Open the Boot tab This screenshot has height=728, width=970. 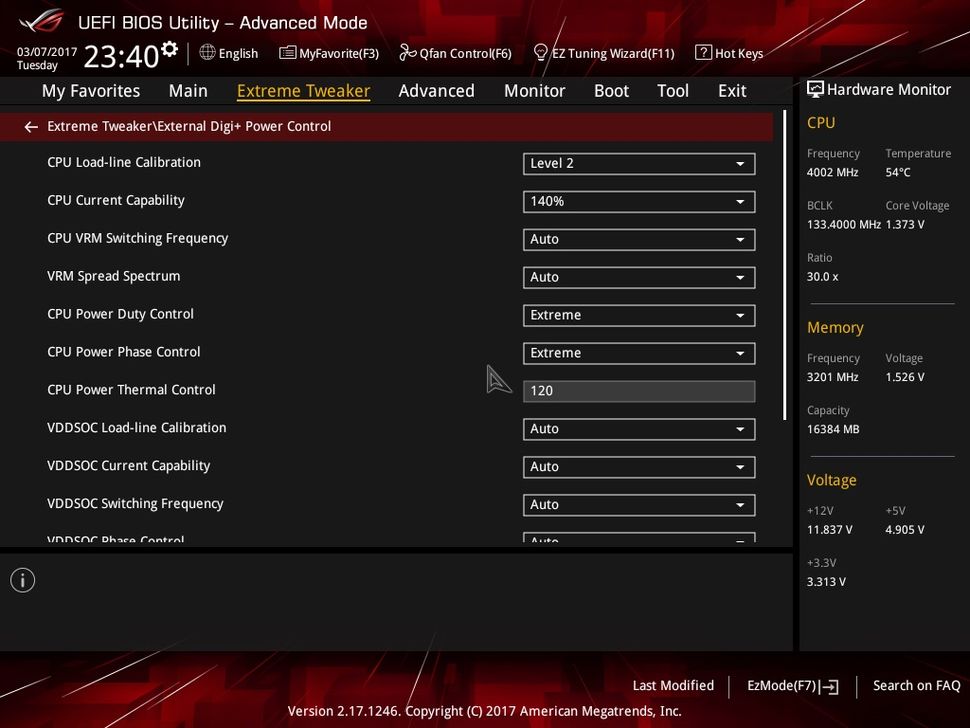[611, 90]
